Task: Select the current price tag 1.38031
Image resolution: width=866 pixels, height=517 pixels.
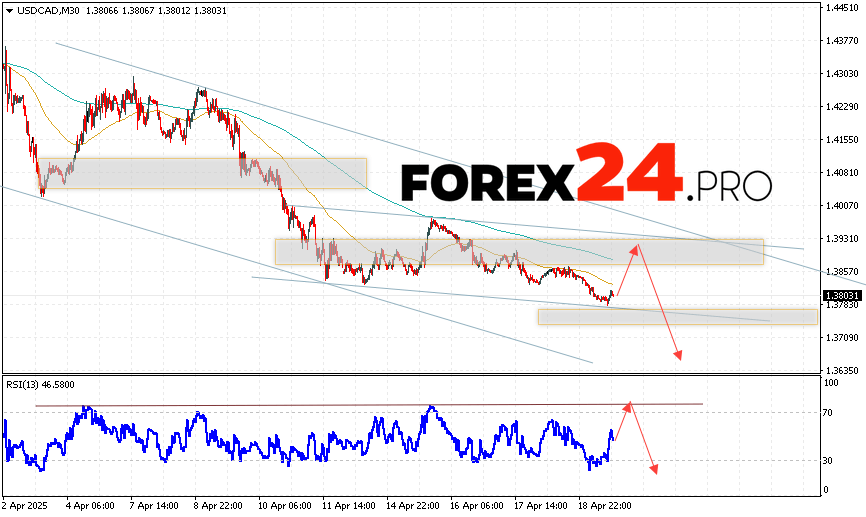Action: tap(841, 295)
